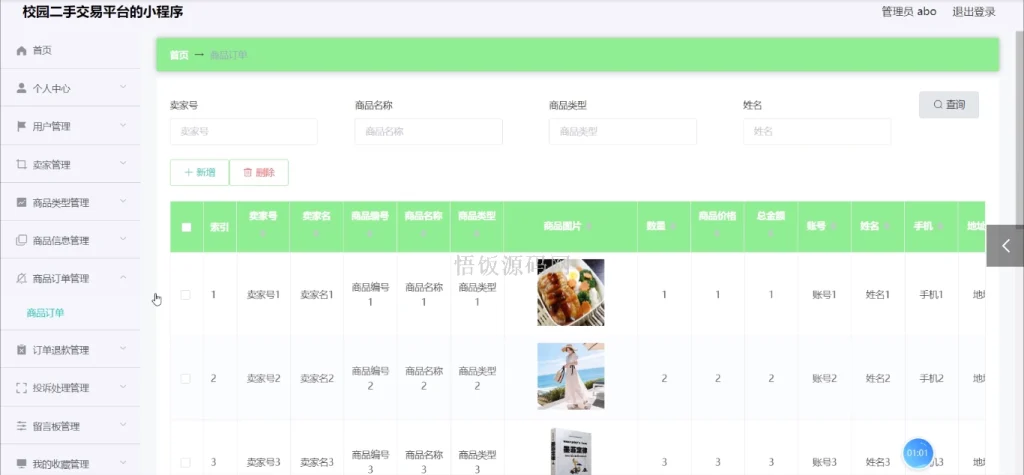Sort by the 姓名 column sort arrows

886,226
